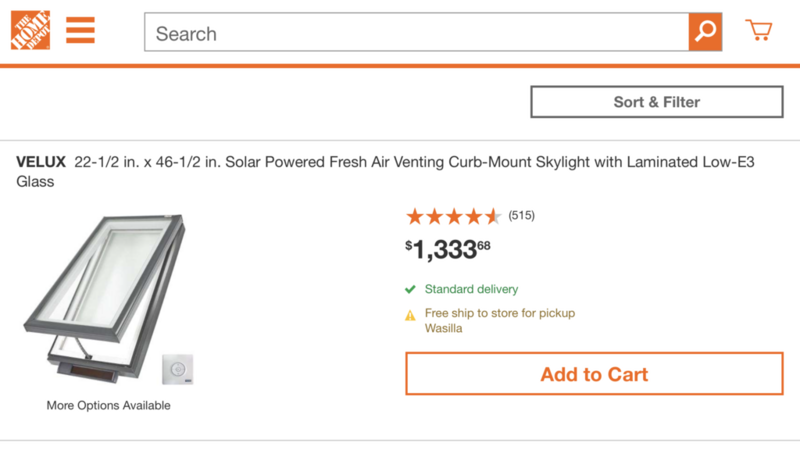Open the Sort & Filter options
This screenshot has width=800, height=450.
click(x=657, y=102)
